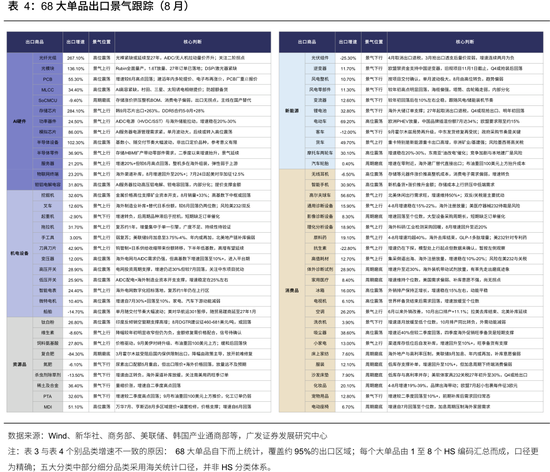The image size is (550, 472).
Task: Click the "冰箱" product cell
Action: click(x=320, y=291)
